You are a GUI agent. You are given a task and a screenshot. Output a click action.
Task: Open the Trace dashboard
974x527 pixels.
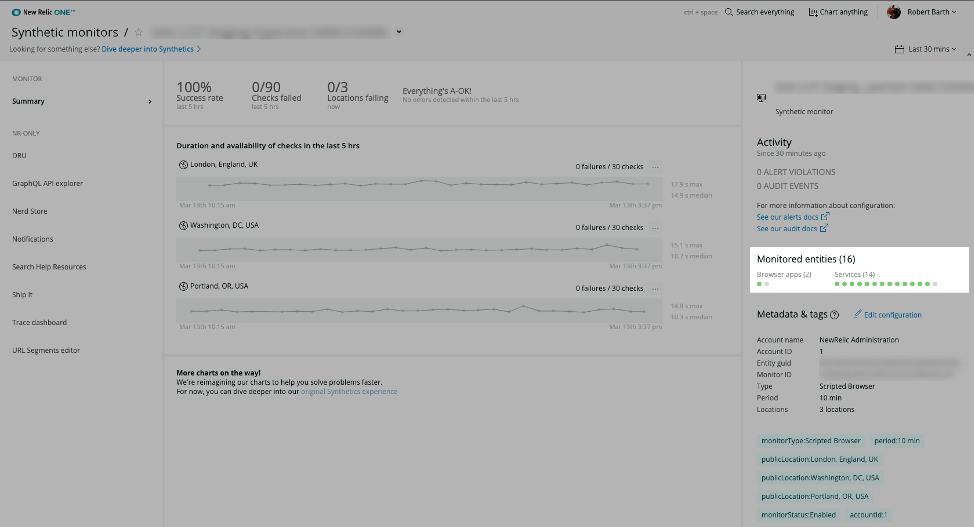[x=39, y=323]
